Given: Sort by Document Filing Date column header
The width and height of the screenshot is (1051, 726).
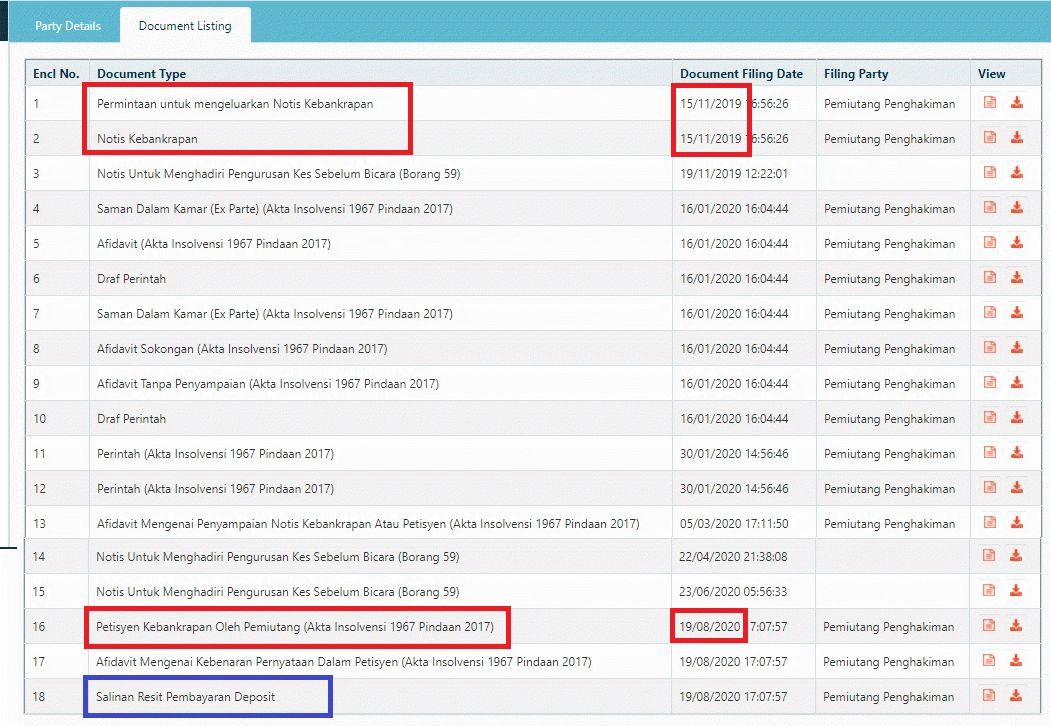Looking at the screenshot, I should coord(741,74).
